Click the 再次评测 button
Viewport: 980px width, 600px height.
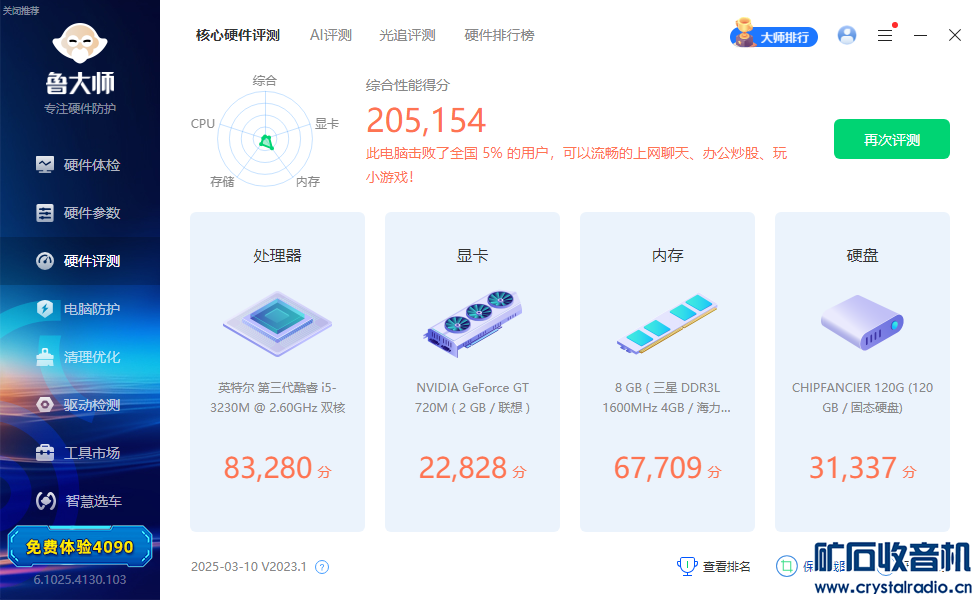point(892,139)
